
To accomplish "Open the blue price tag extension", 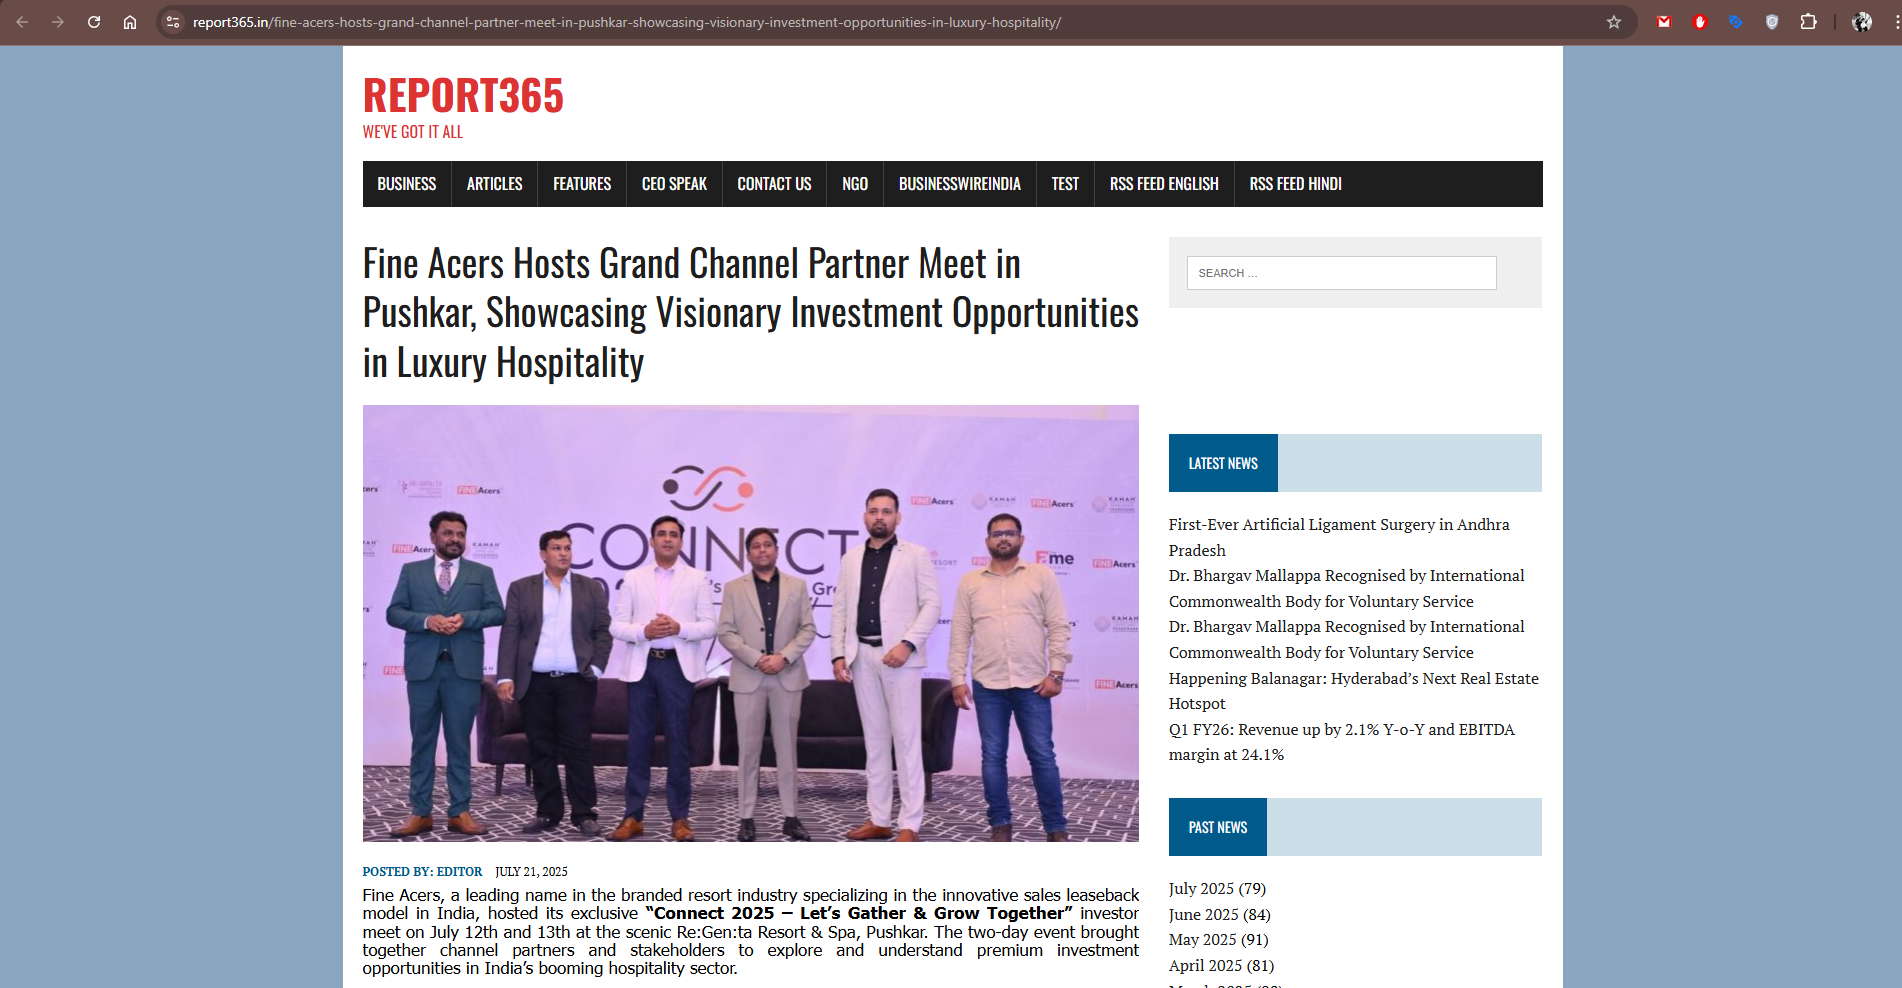I will tap(1735, 22).
